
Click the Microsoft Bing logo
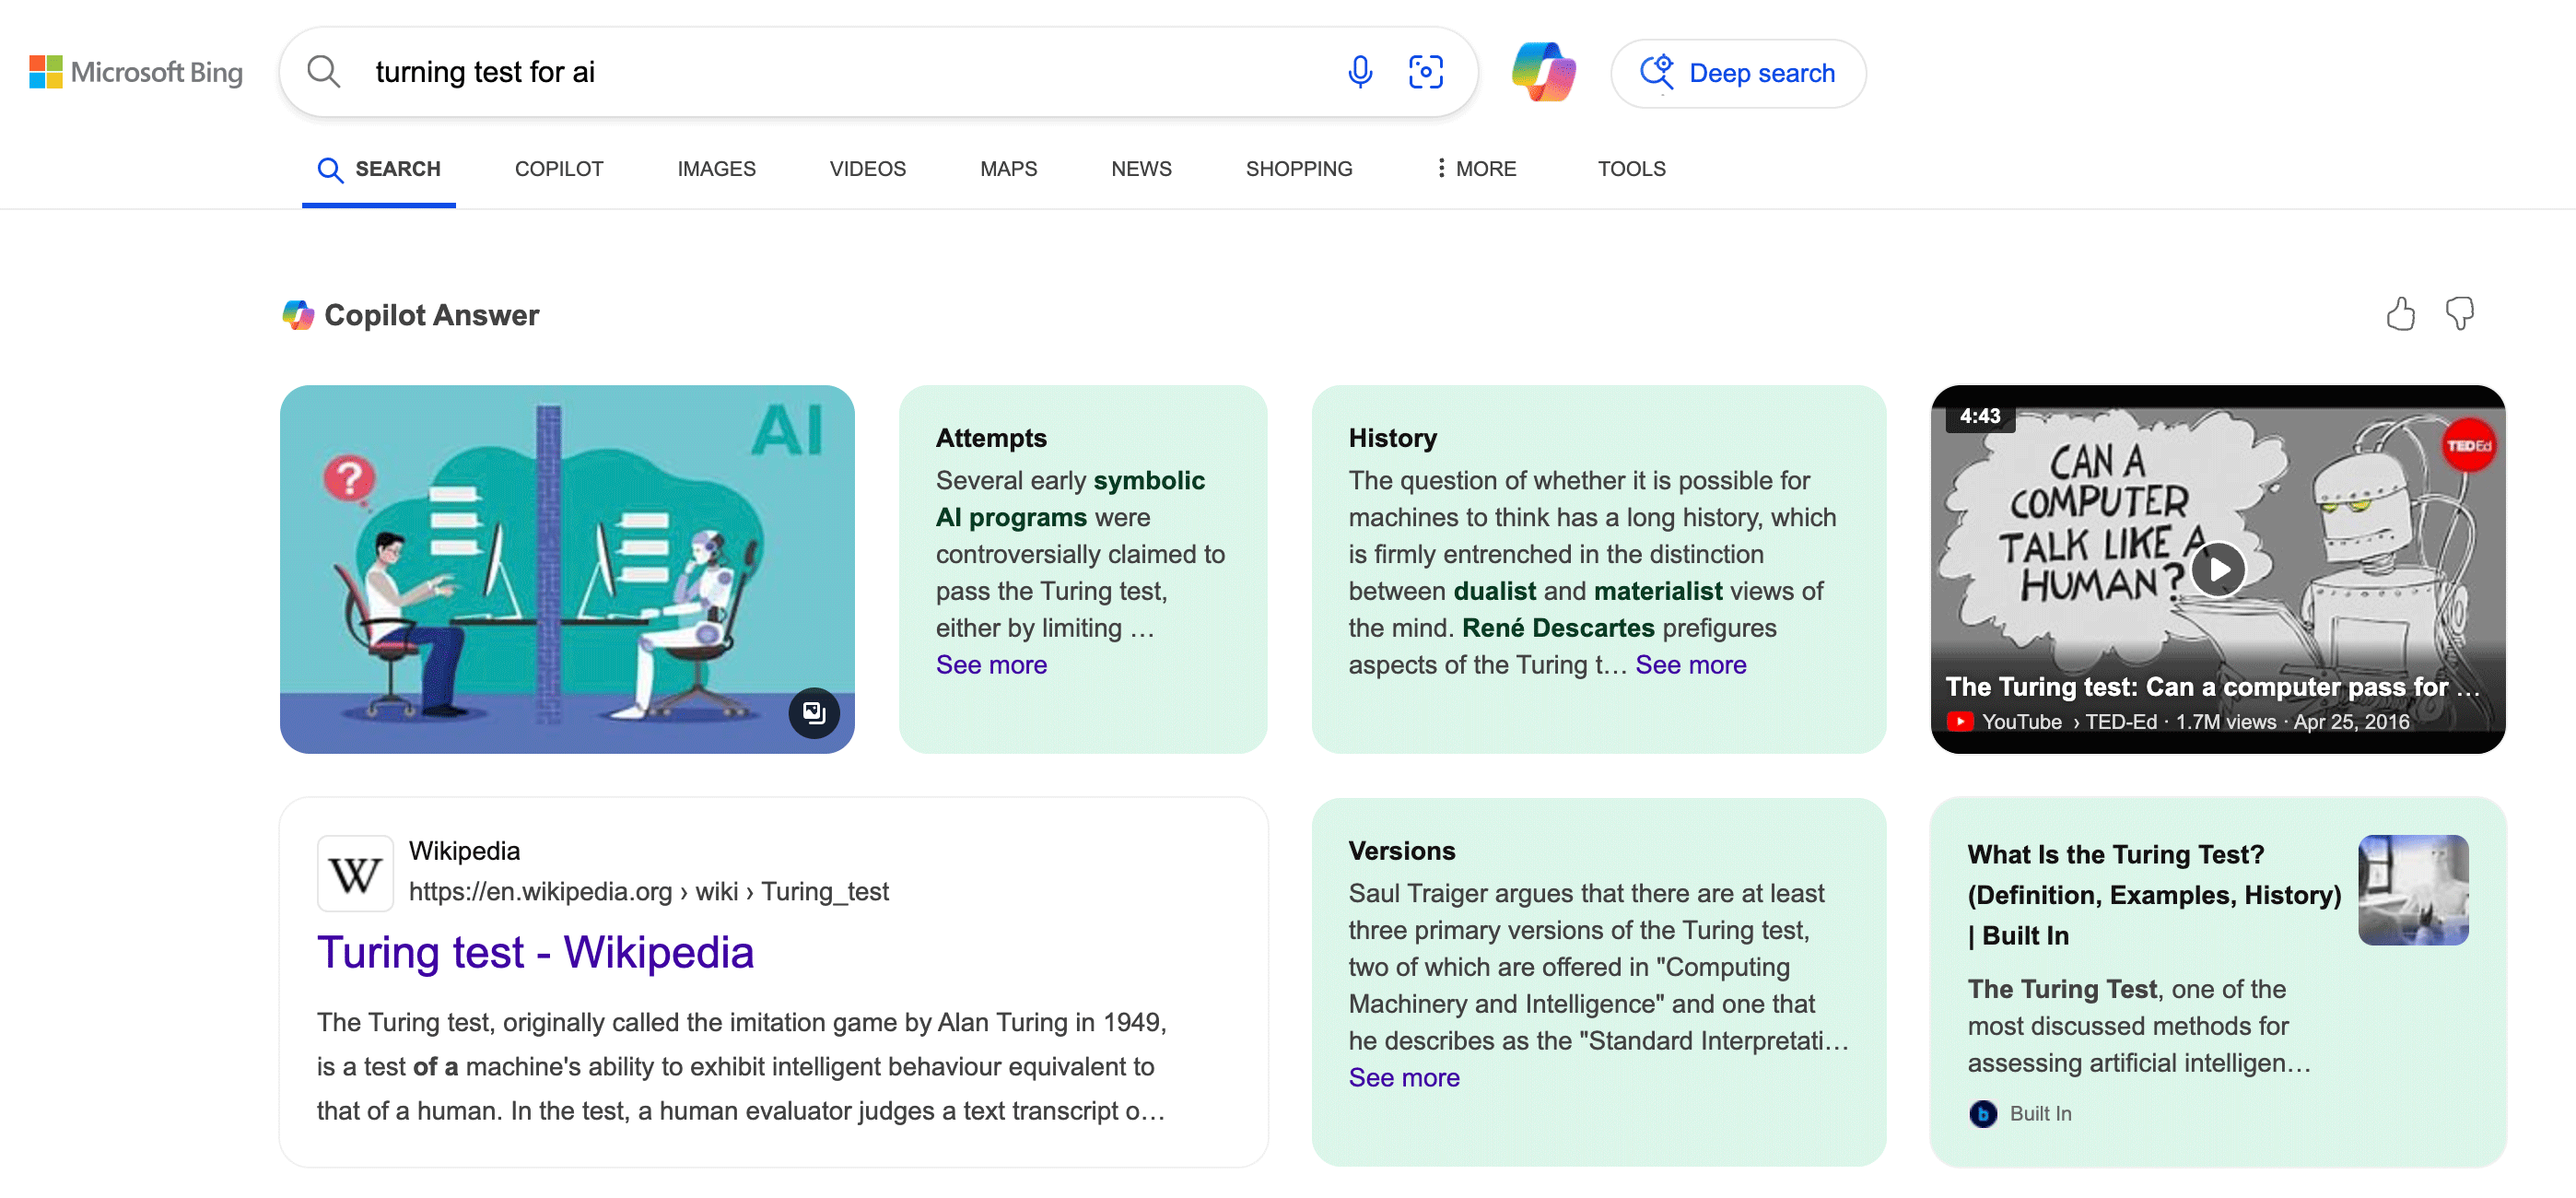(x=136, y=72)
